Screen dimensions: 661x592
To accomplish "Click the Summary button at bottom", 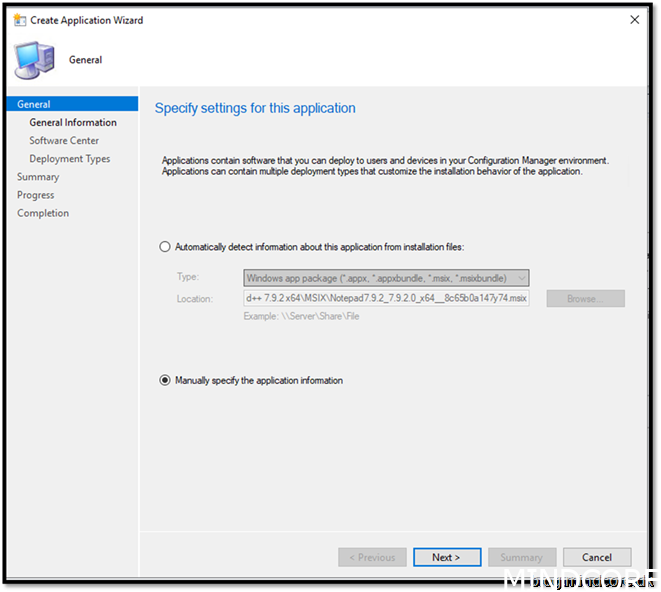I will pyautogui.click(x=521, y=557).
